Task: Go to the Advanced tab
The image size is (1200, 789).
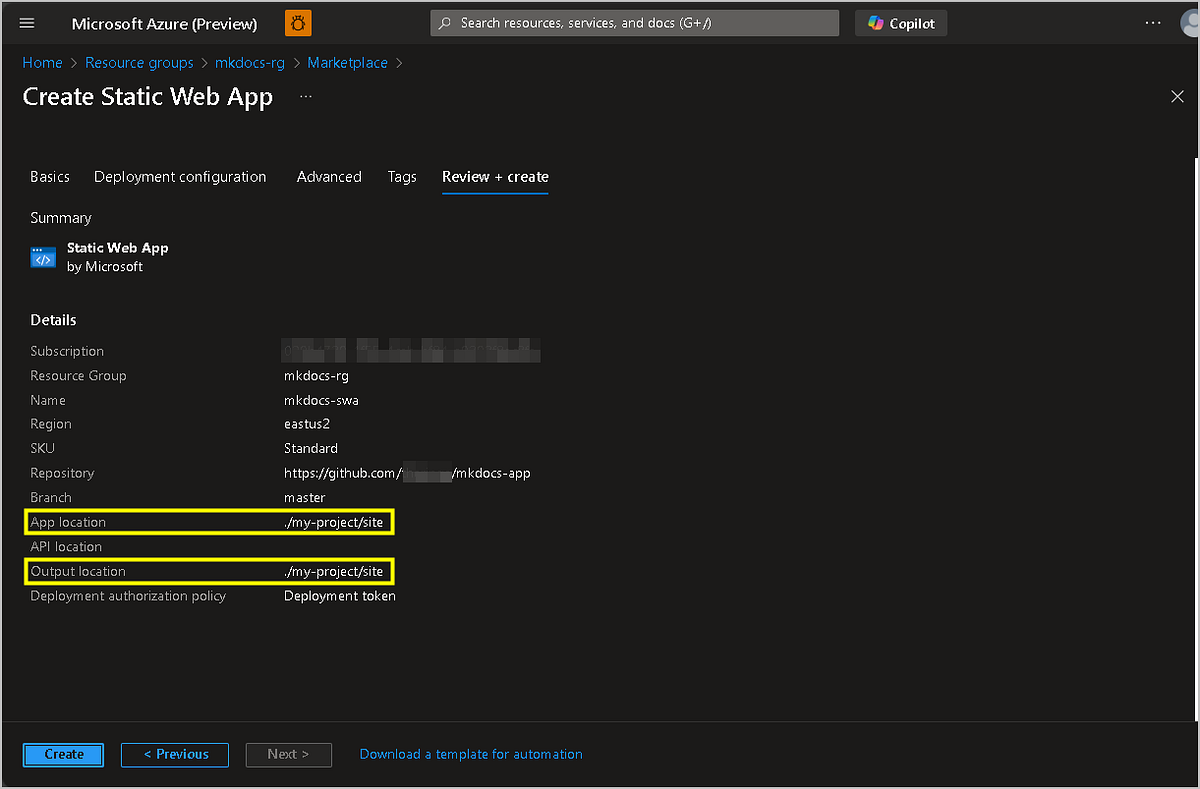Action: (x=329, y=177)
